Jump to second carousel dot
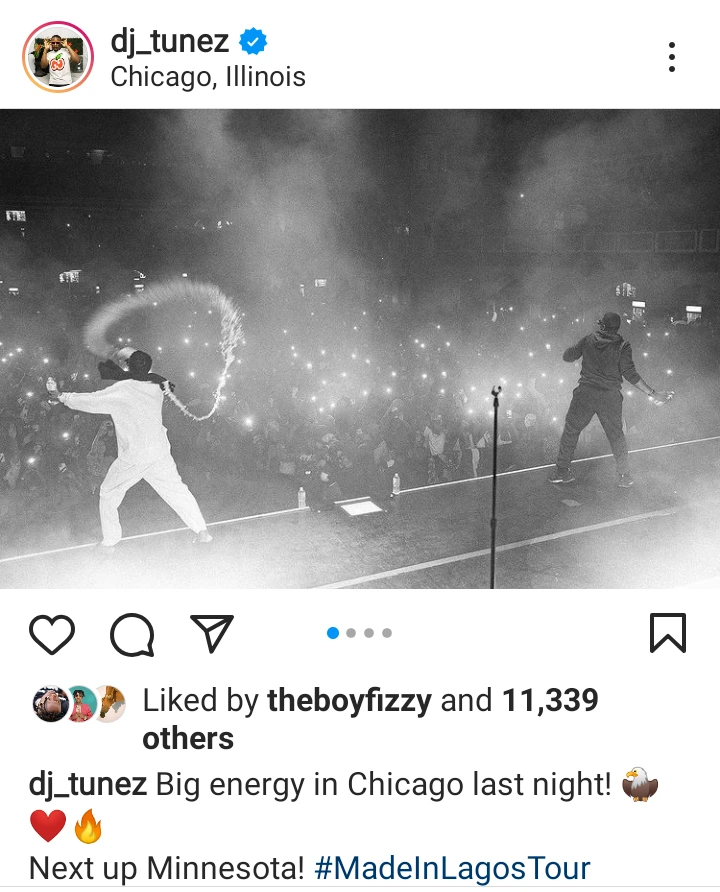Image resolution: width=720 pixels, height=892 pixels. coord(351,633)
